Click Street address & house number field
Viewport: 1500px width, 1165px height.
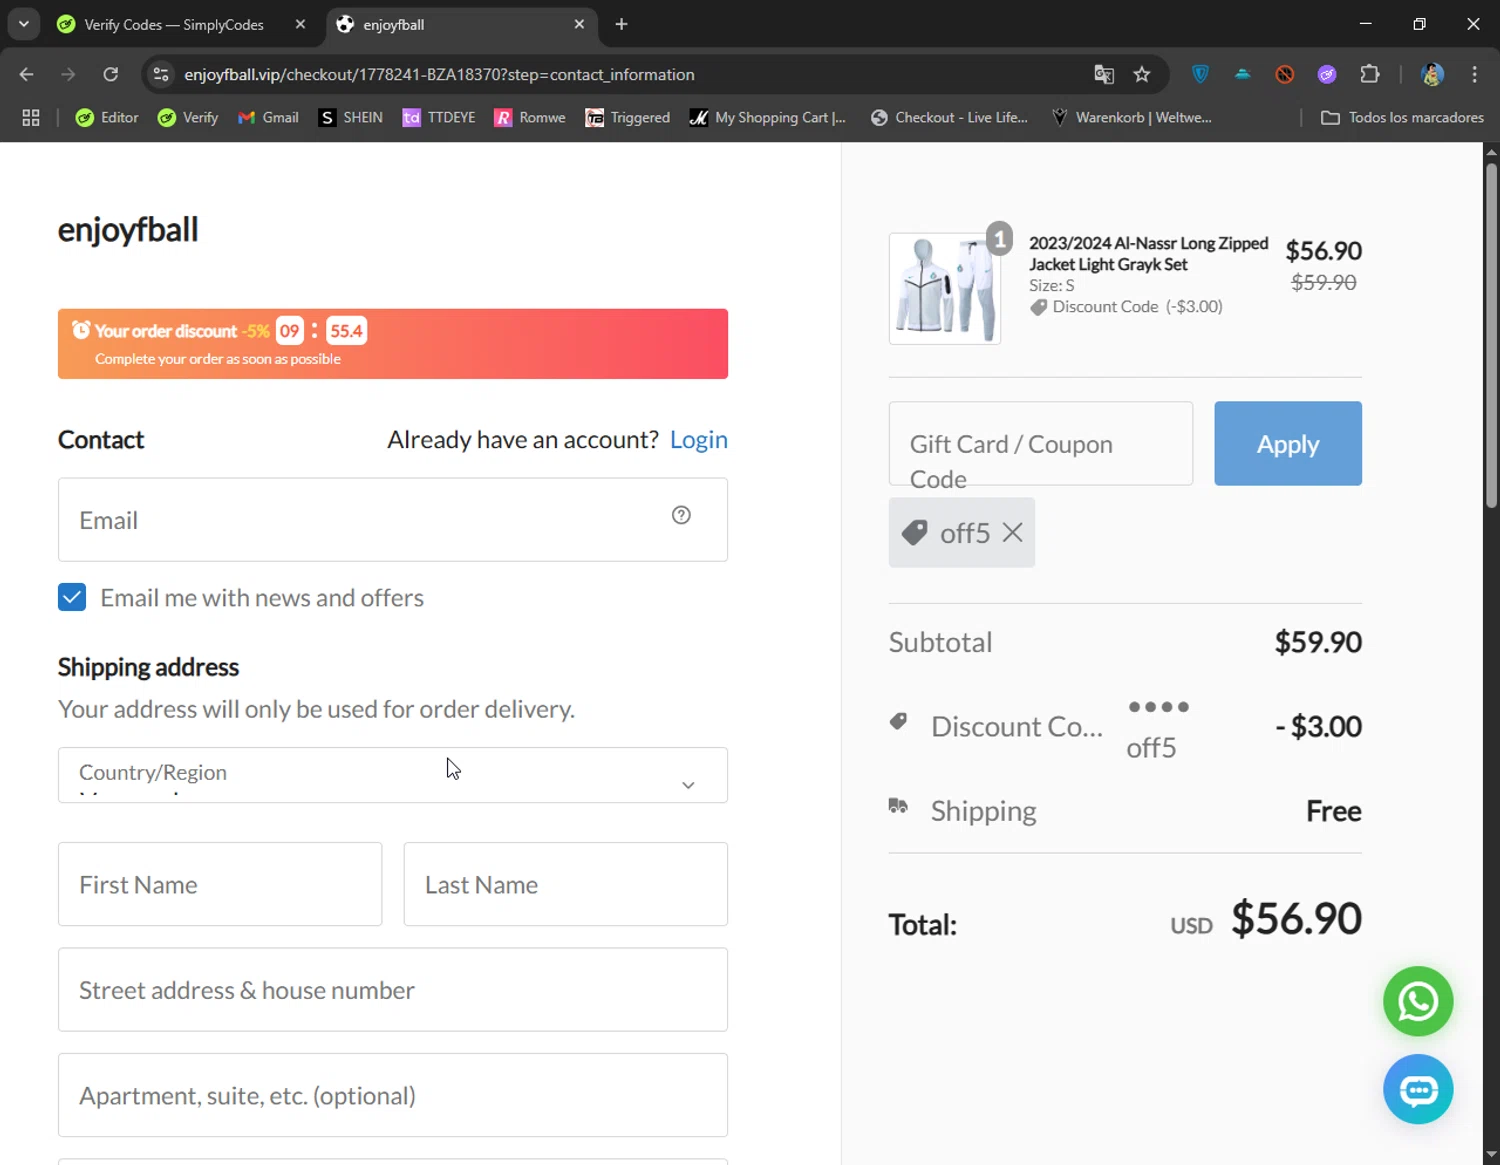coord(393,990)
